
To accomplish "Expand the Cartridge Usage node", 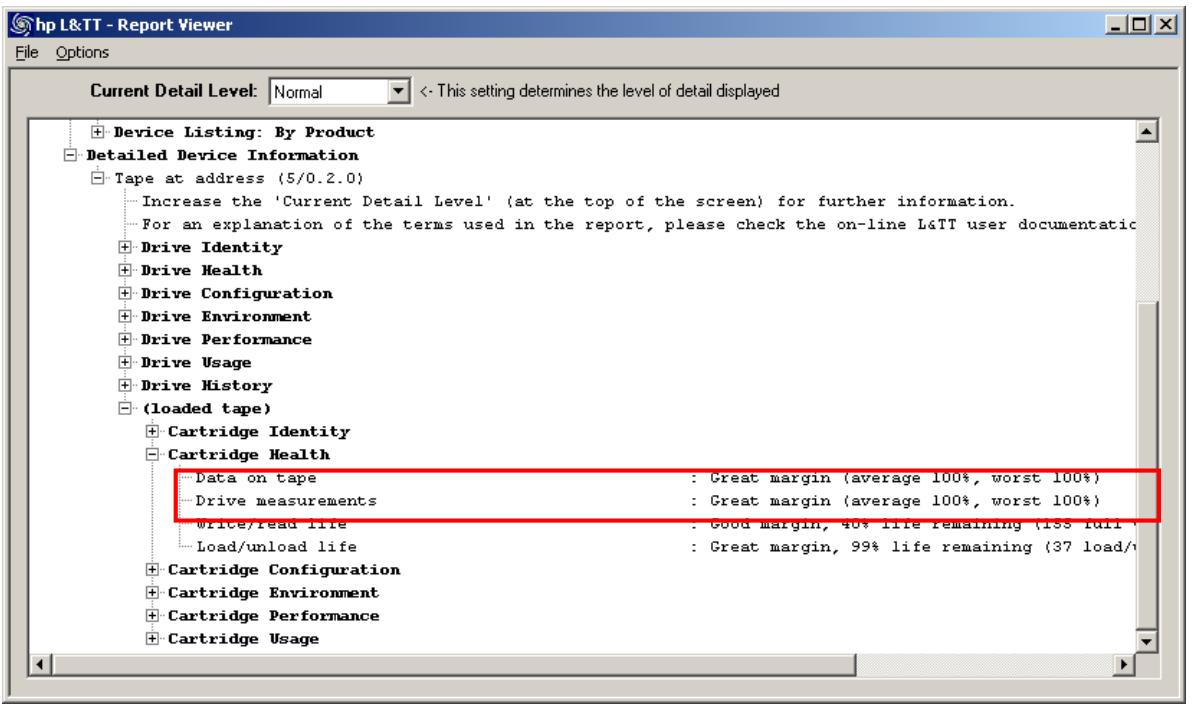I will tap(152, 638).
